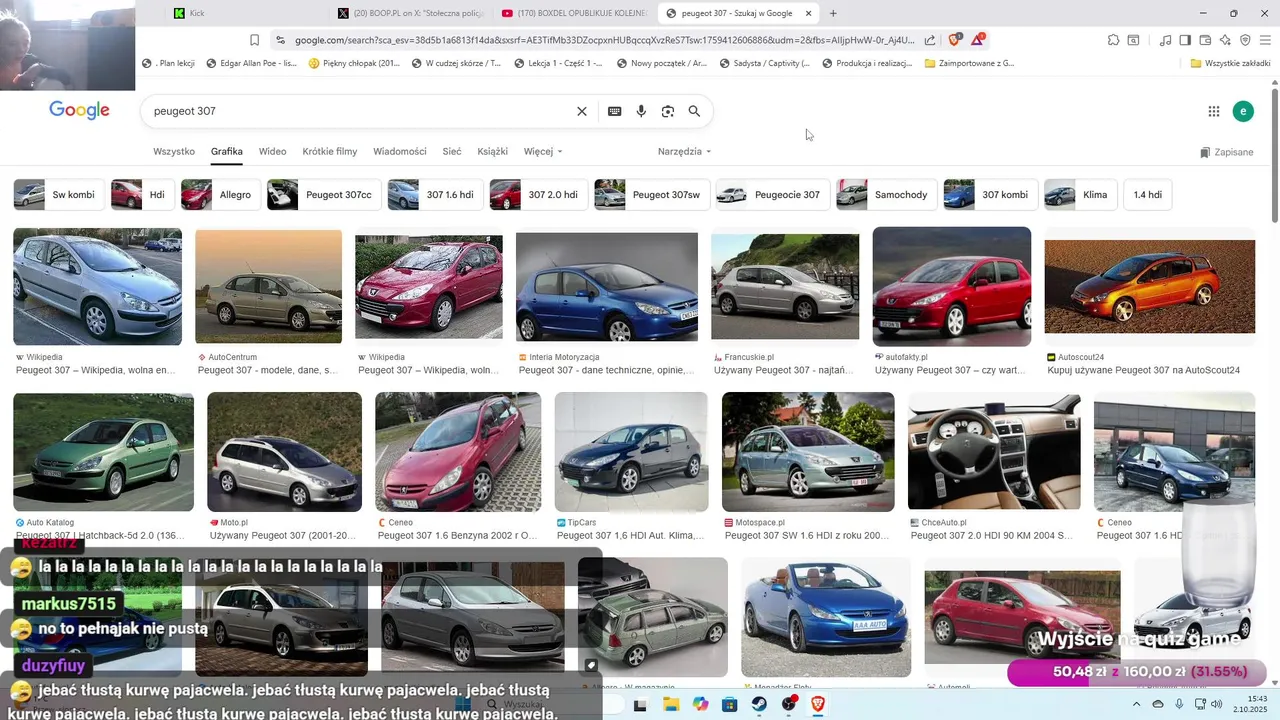Screen dimensions: 1280x720
Task: Click the Klima filter chip
Action: (1081, 195)
